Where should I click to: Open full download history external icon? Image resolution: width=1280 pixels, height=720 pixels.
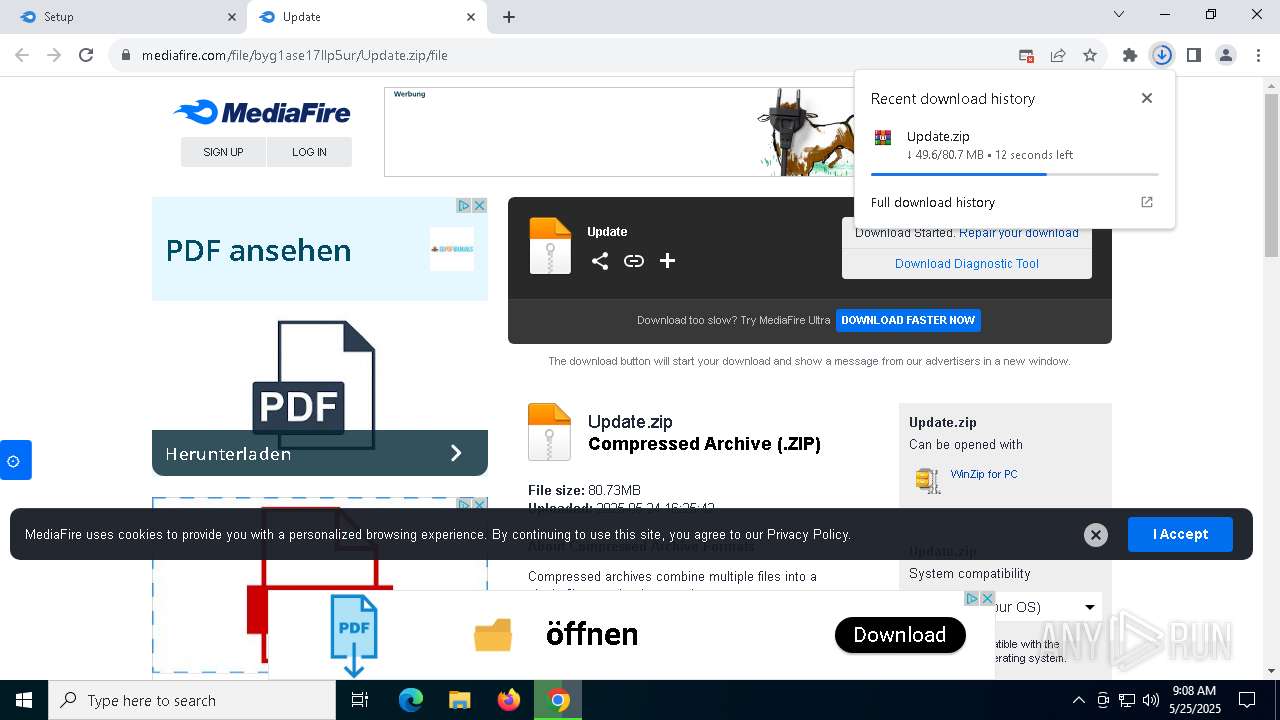pos(1147,202)
